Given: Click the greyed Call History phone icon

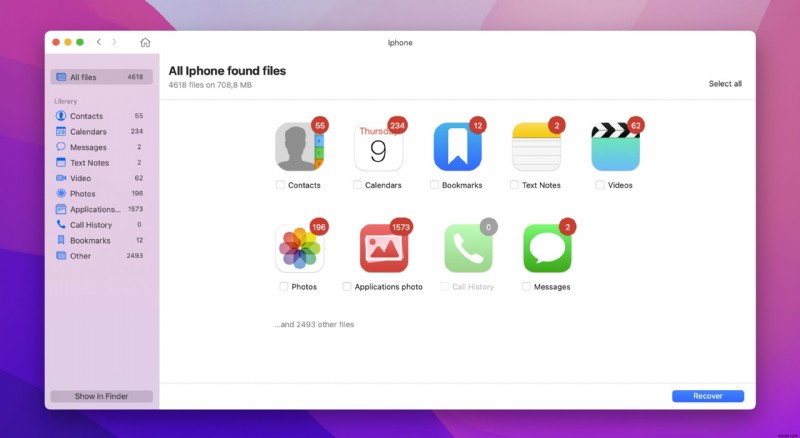Looking at the screenshot, I should point(468,249).
